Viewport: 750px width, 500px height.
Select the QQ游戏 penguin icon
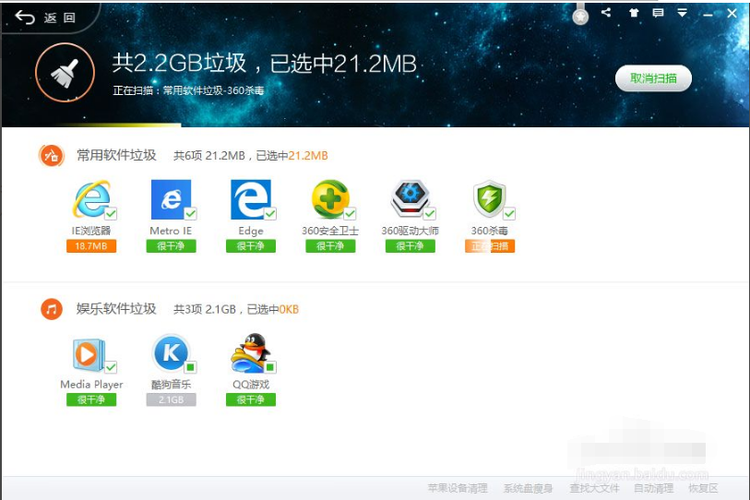coord(251,353)
